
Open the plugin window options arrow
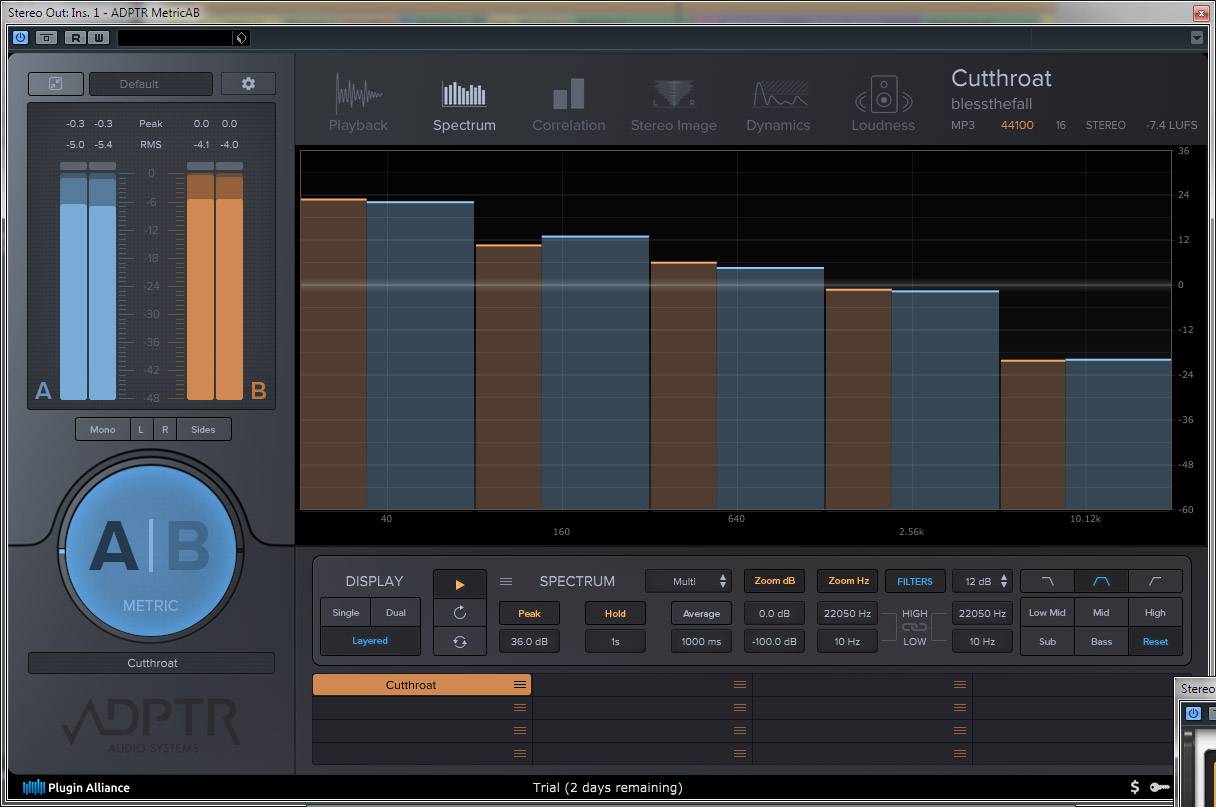coord(1197,38)
